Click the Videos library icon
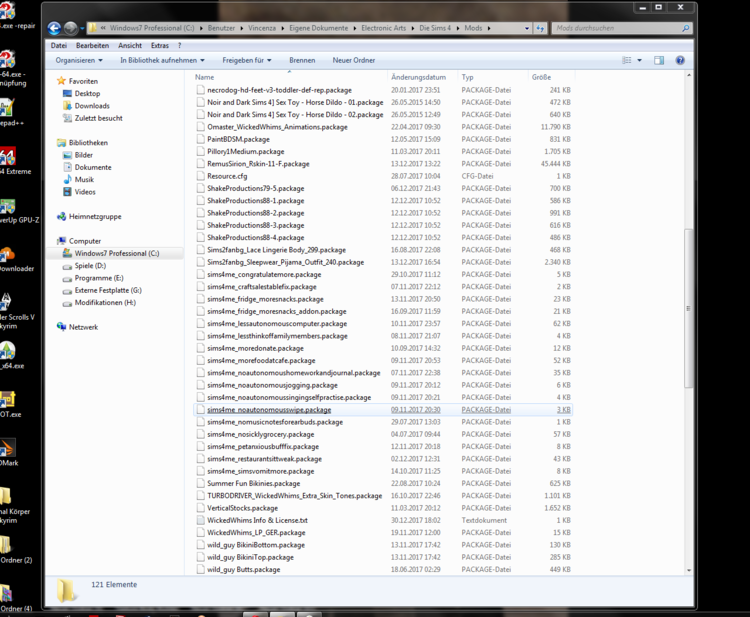The image size is (750, 617). click(67, 192)
